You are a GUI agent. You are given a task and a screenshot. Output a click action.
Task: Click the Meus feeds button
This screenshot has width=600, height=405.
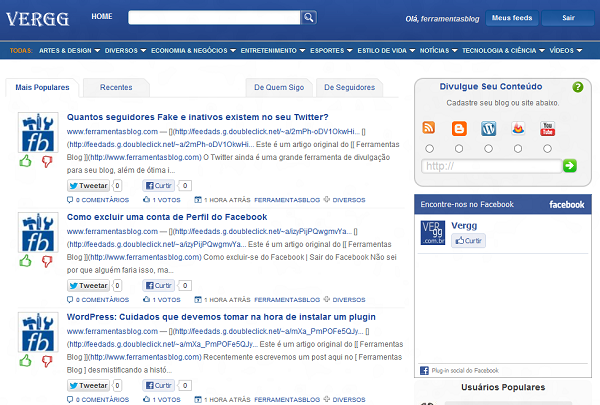click(x=513, y=18)
